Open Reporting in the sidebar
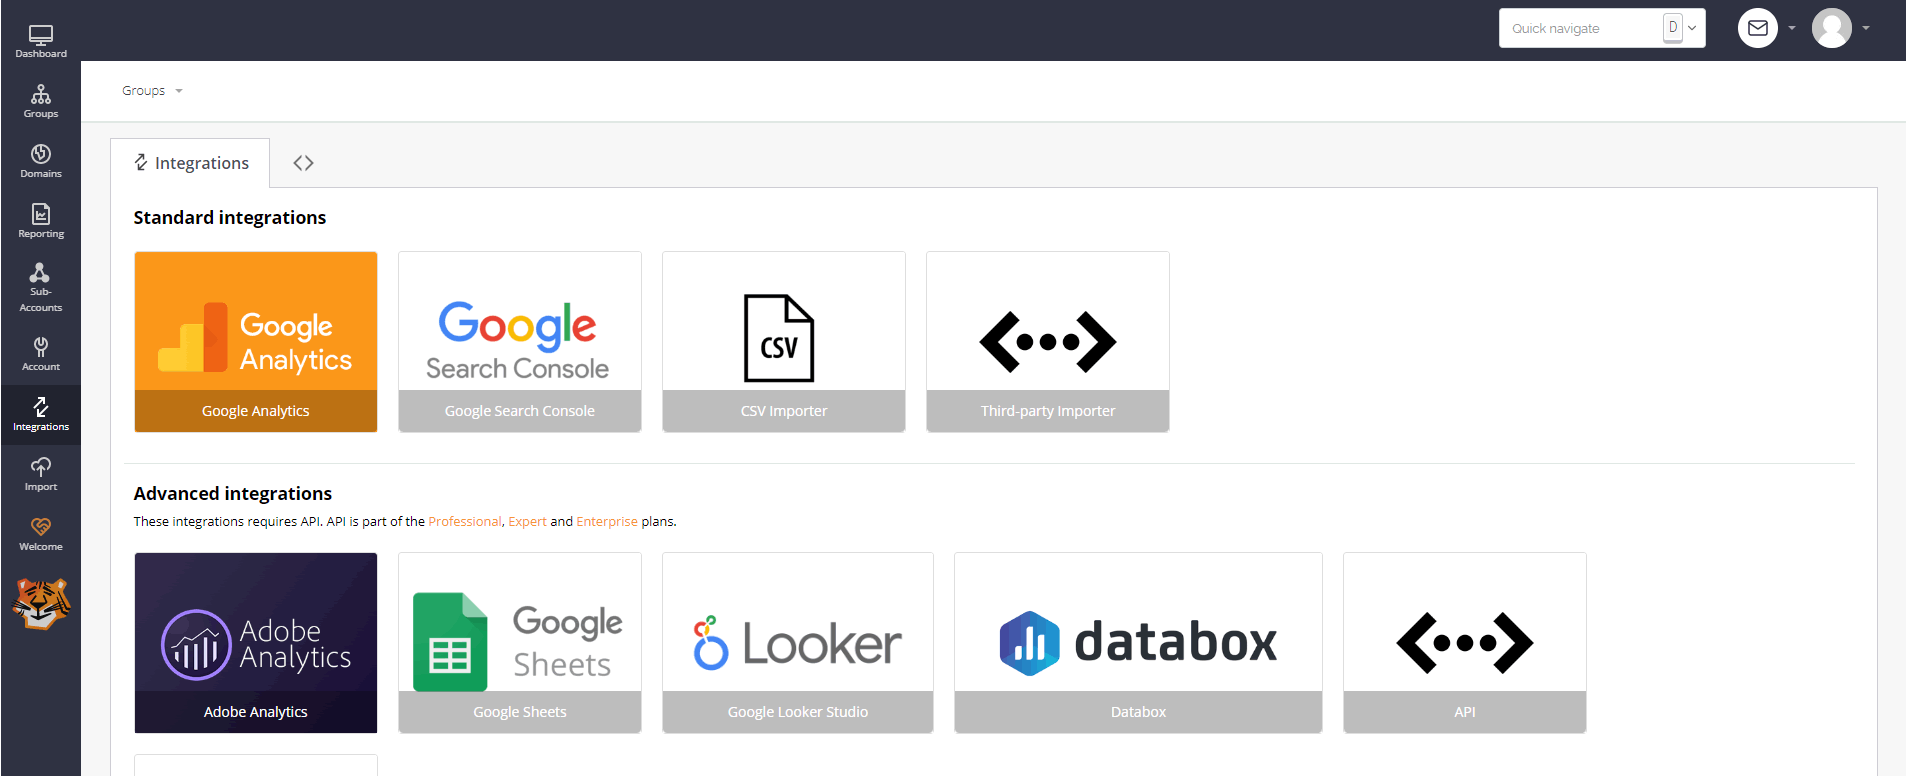 click(41, 221)
